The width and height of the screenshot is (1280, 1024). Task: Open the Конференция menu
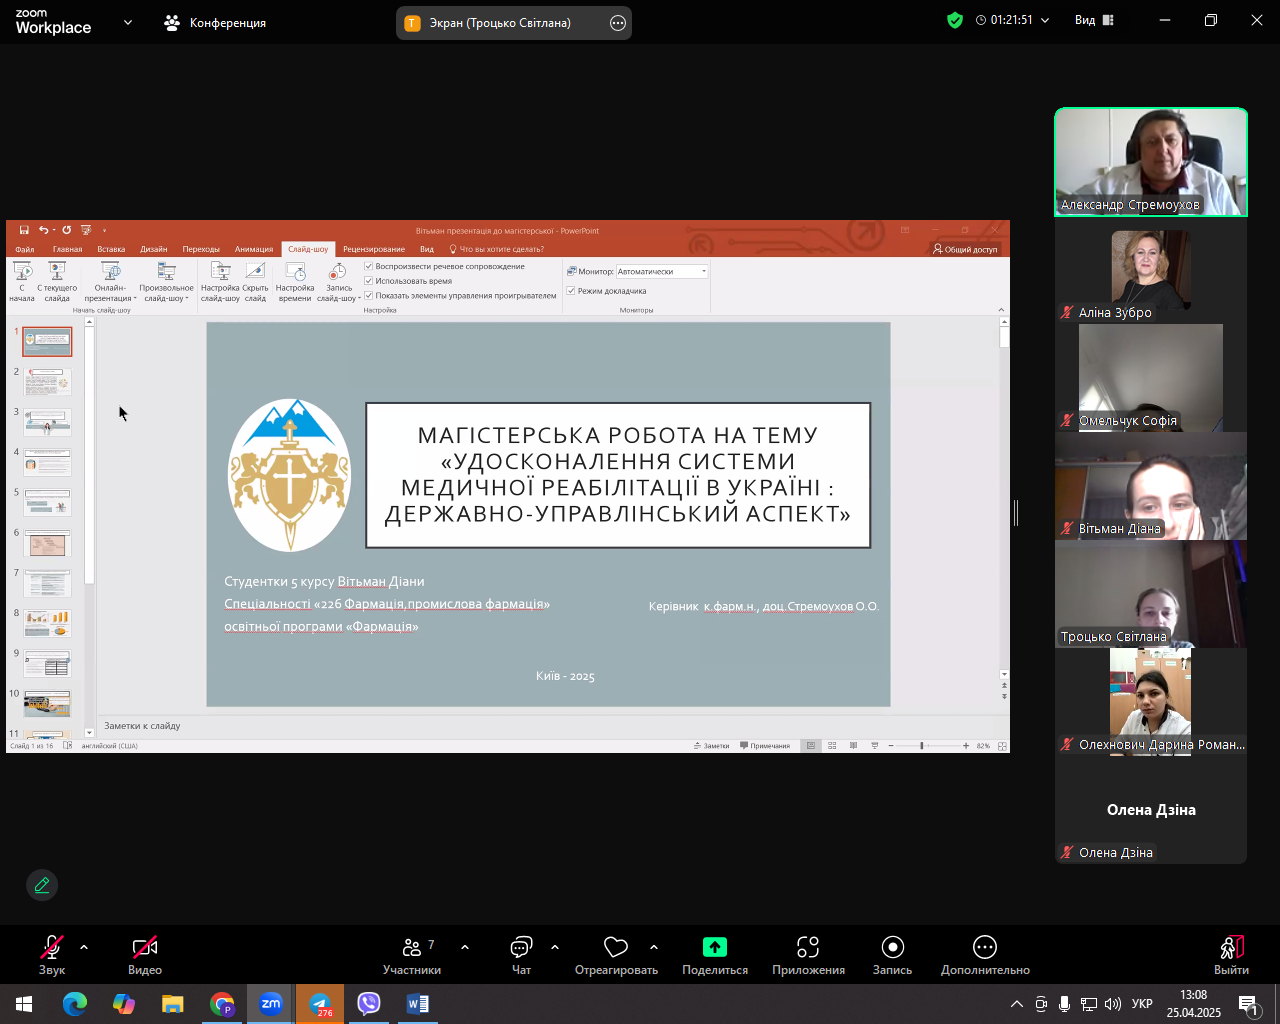215,22
